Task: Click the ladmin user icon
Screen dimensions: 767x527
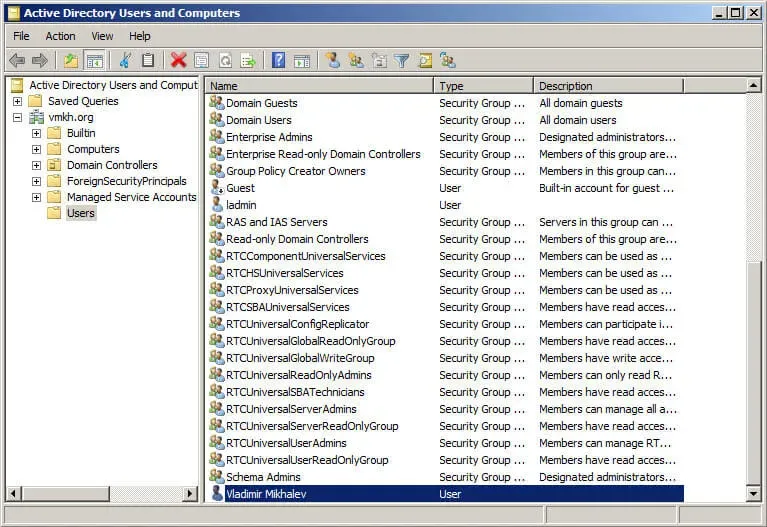Action: 217,205
